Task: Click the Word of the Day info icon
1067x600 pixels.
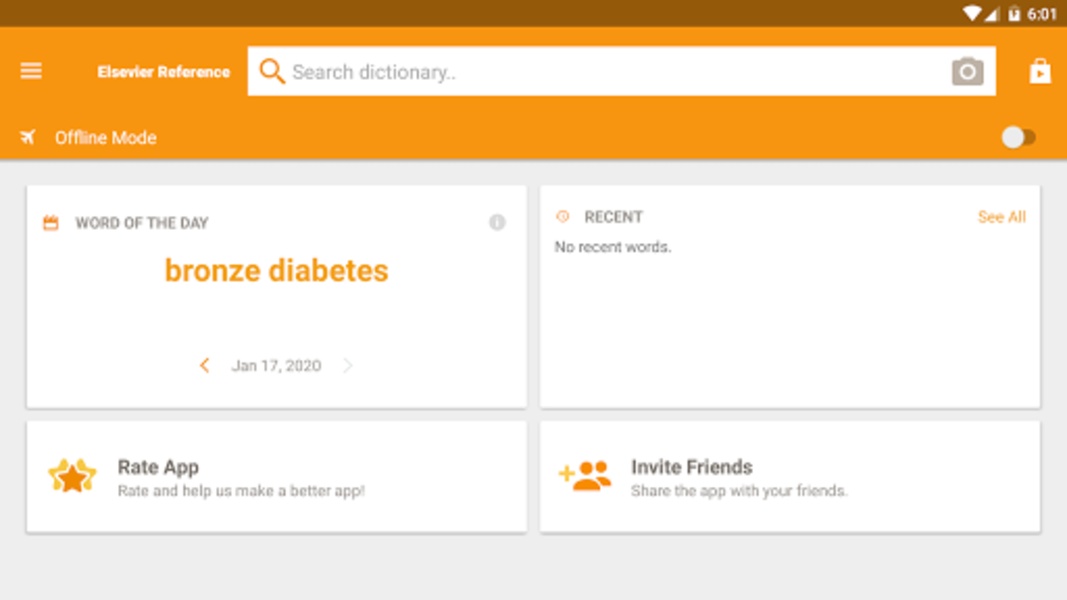Action: [x=497, y=222]
